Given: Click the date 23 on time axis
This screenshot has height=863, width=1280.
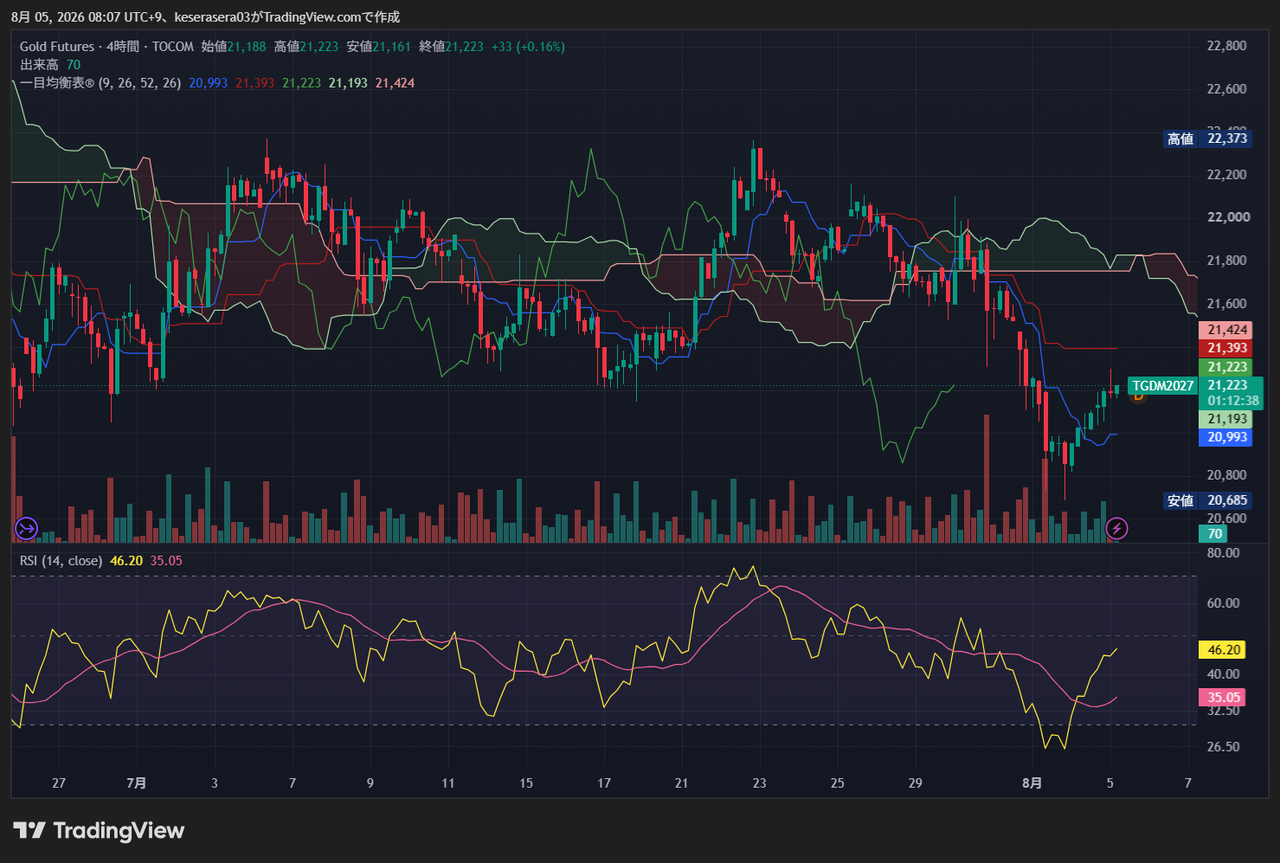Looking at the screenshot, I should 760,783.
